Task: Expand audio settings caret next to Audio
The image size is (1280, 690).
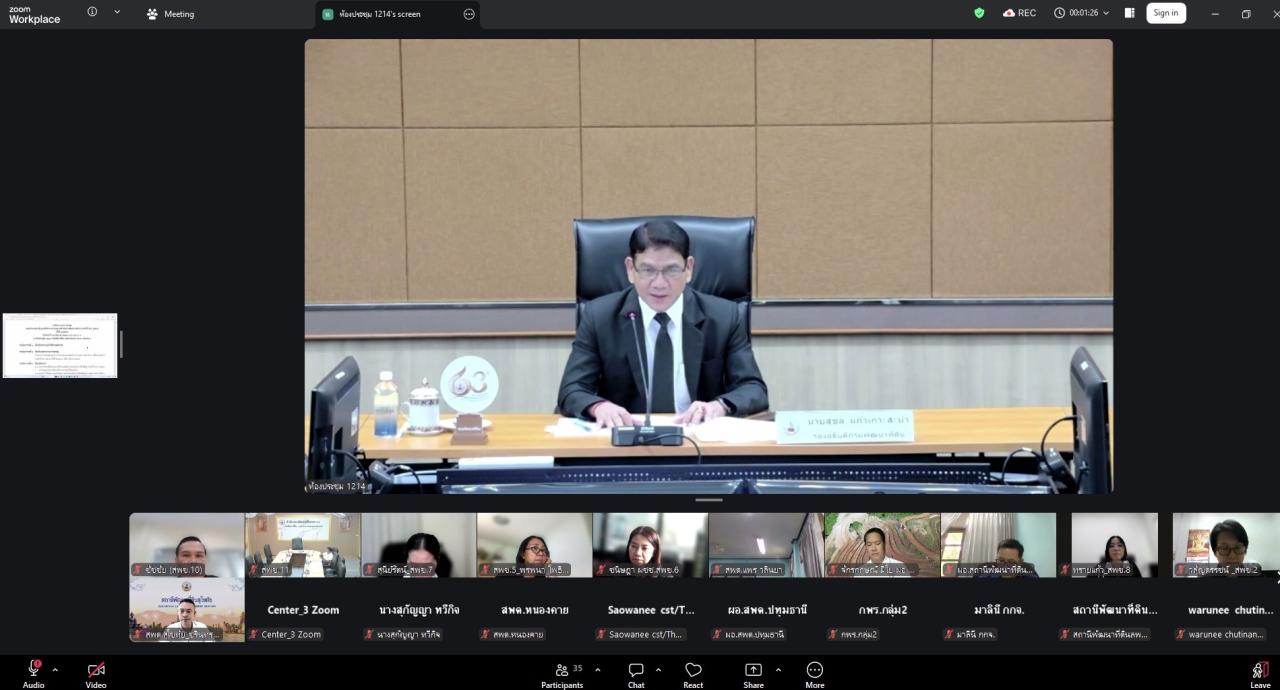Action: tap(55, 669)
